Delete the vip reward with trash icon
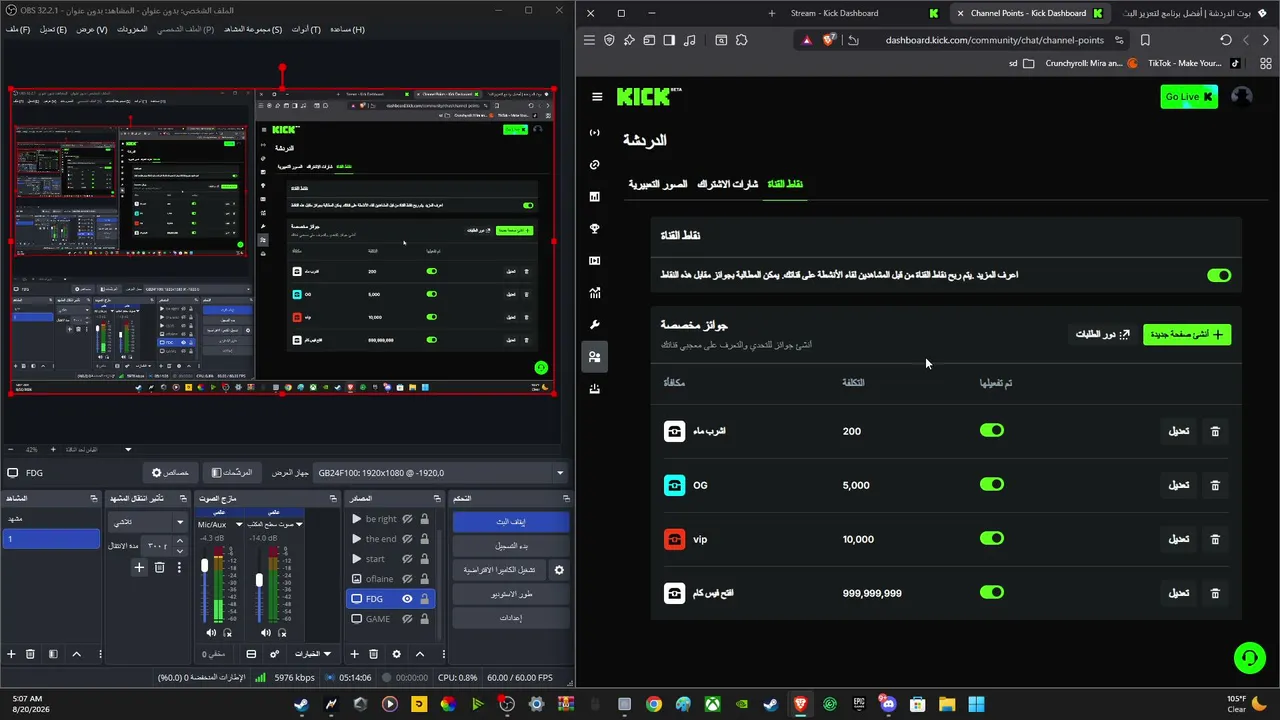 pos(1215,539)
